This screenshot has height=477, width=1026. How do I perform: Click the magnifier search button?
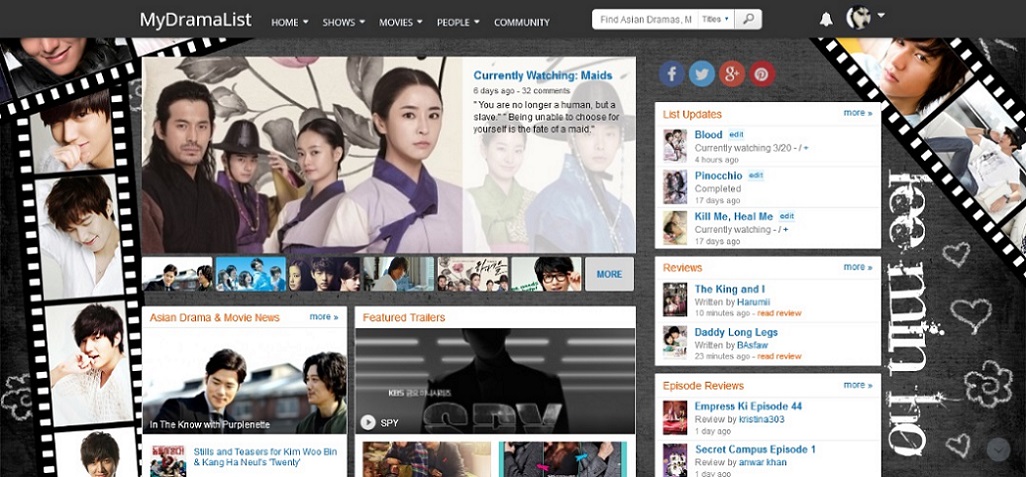749,20
